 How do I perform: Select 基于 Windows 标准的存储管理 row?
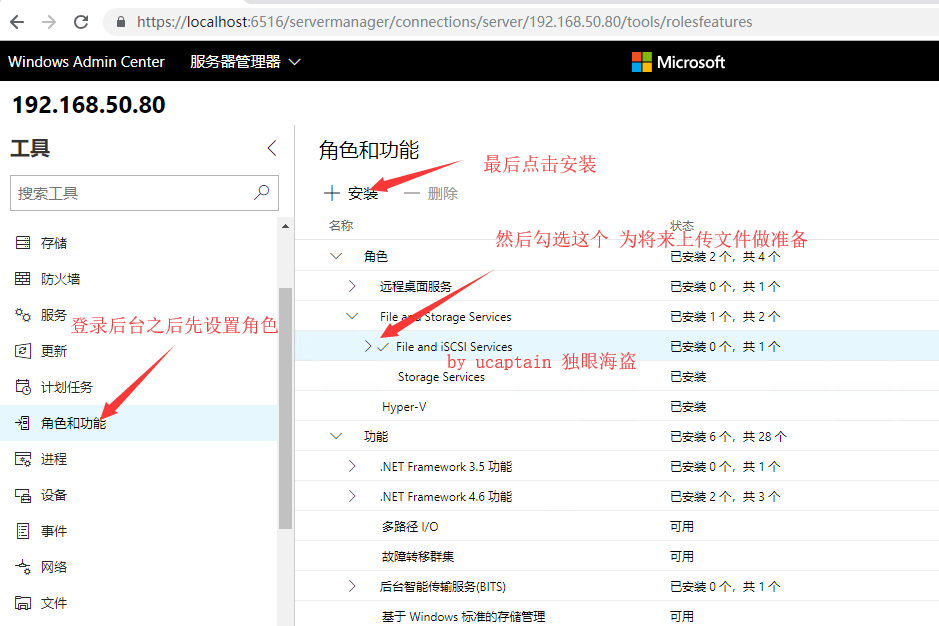(617, 616)
